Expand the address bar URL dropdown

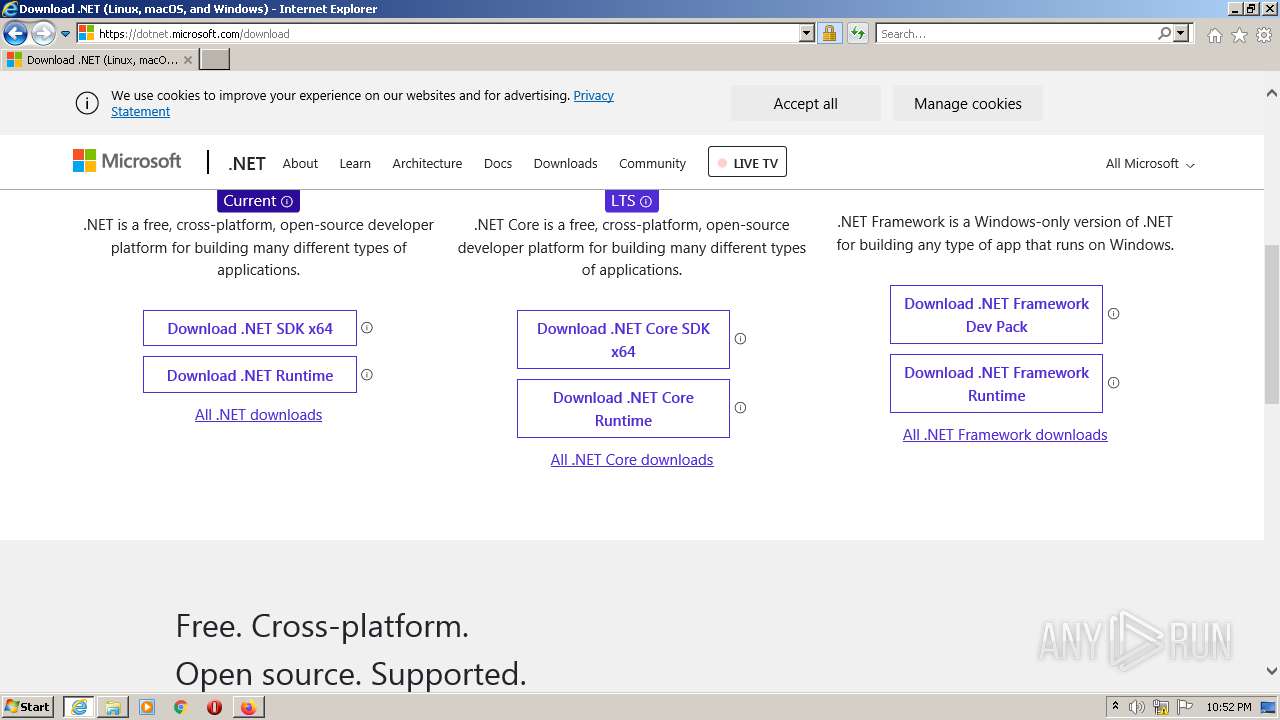pos(807,34)
